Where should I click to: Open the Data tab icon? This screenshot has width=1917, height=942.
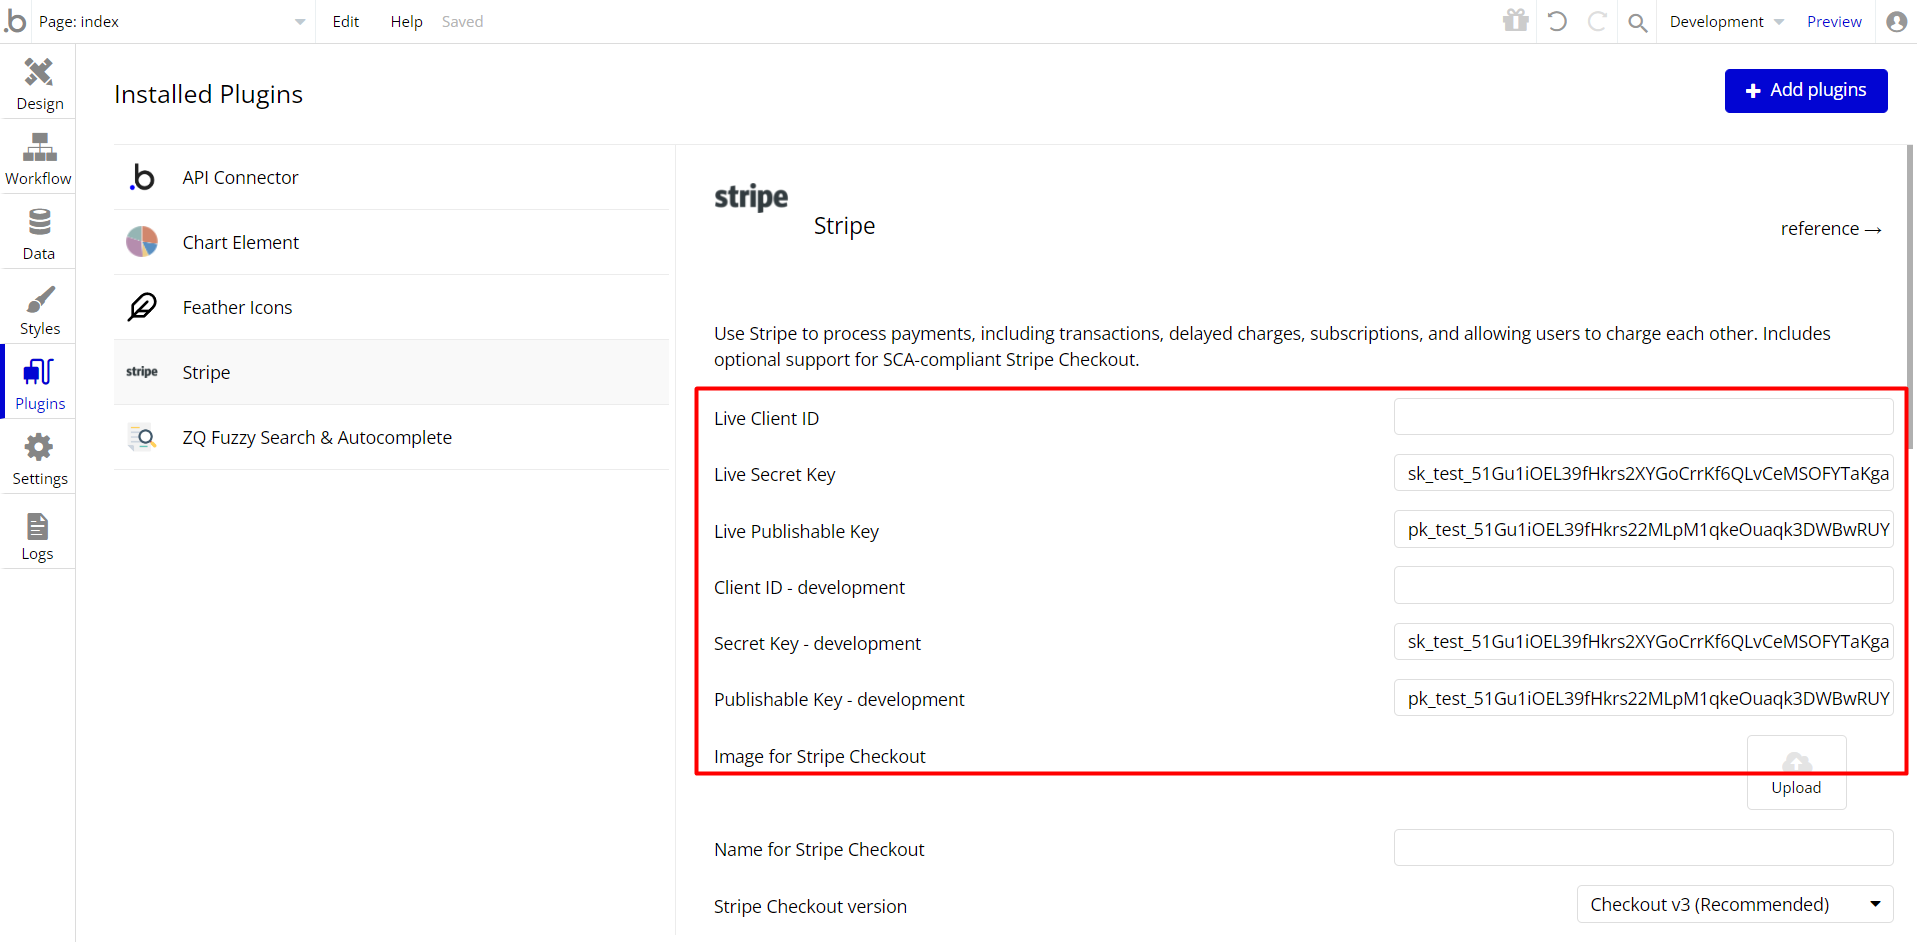coord(39,222)
